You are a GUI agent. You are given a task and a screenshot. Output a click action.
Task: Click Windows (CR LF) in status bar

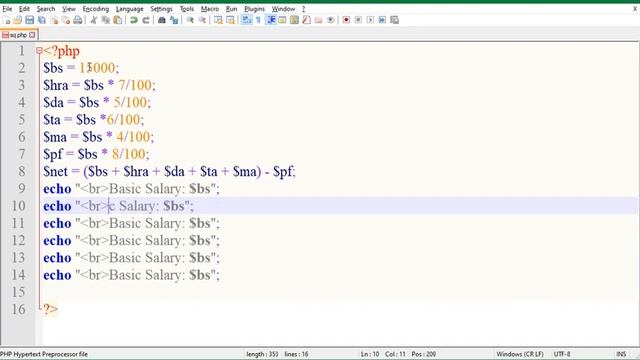pyautogui.click(x=520, y=354)
